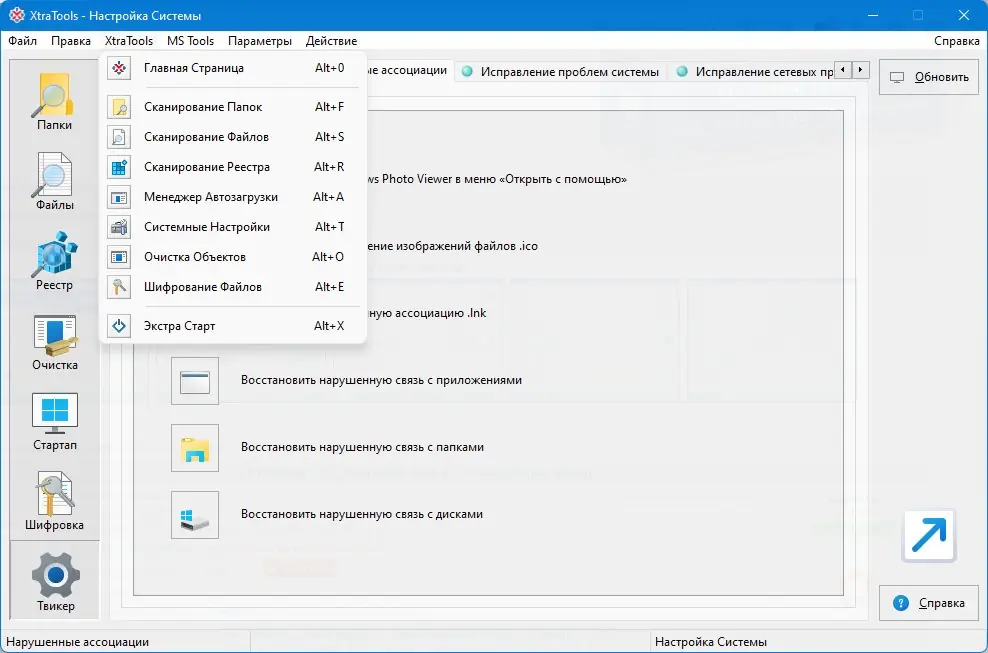Click the Системные Настройки menu icon

click(x=119, y=227)
